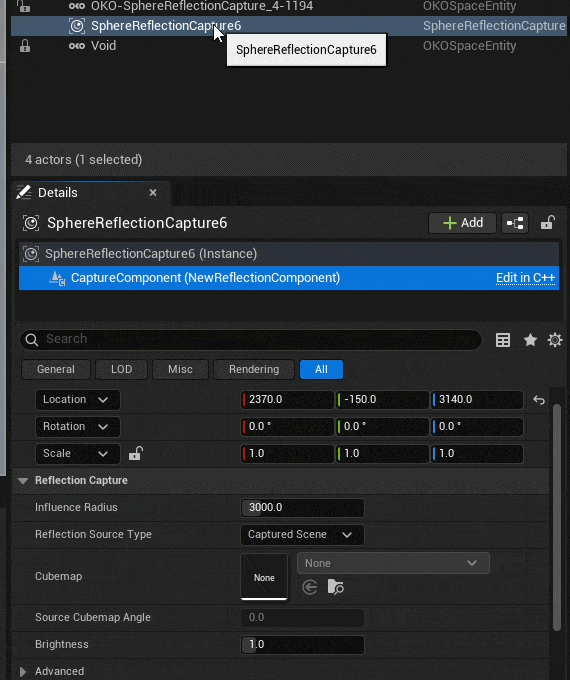570x680 pixels.
Task: Click the Scale Z field
Action: (477, 453)
